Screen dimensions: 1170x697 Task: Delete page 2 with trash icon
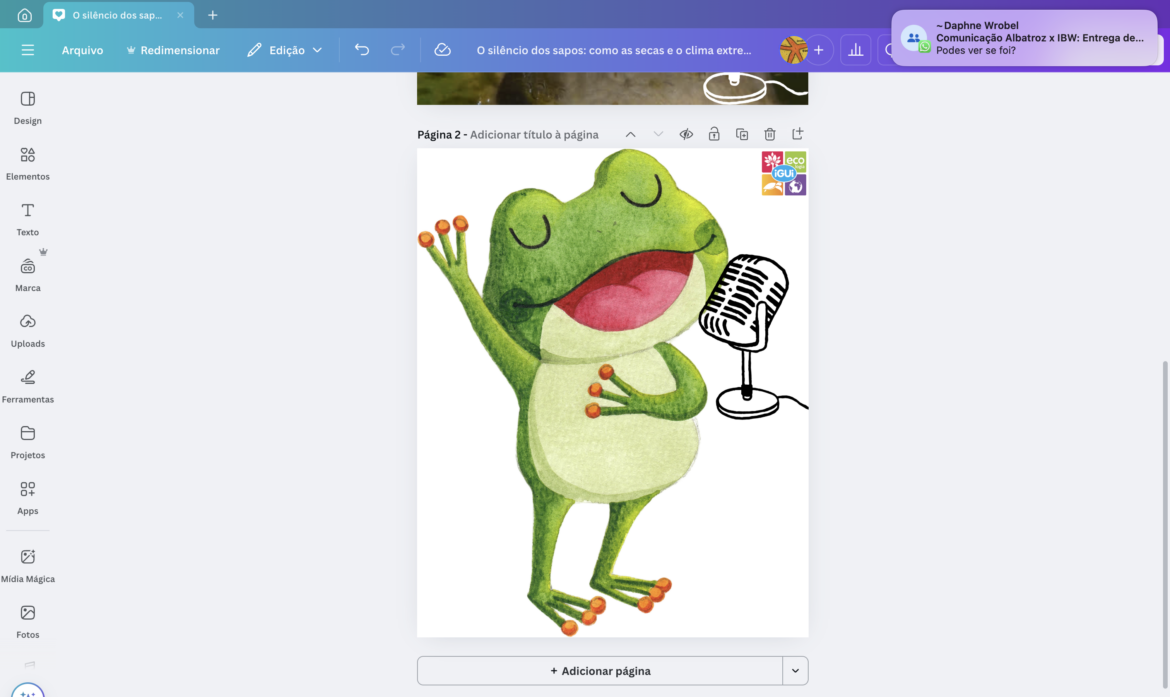[x=770, y=134]
